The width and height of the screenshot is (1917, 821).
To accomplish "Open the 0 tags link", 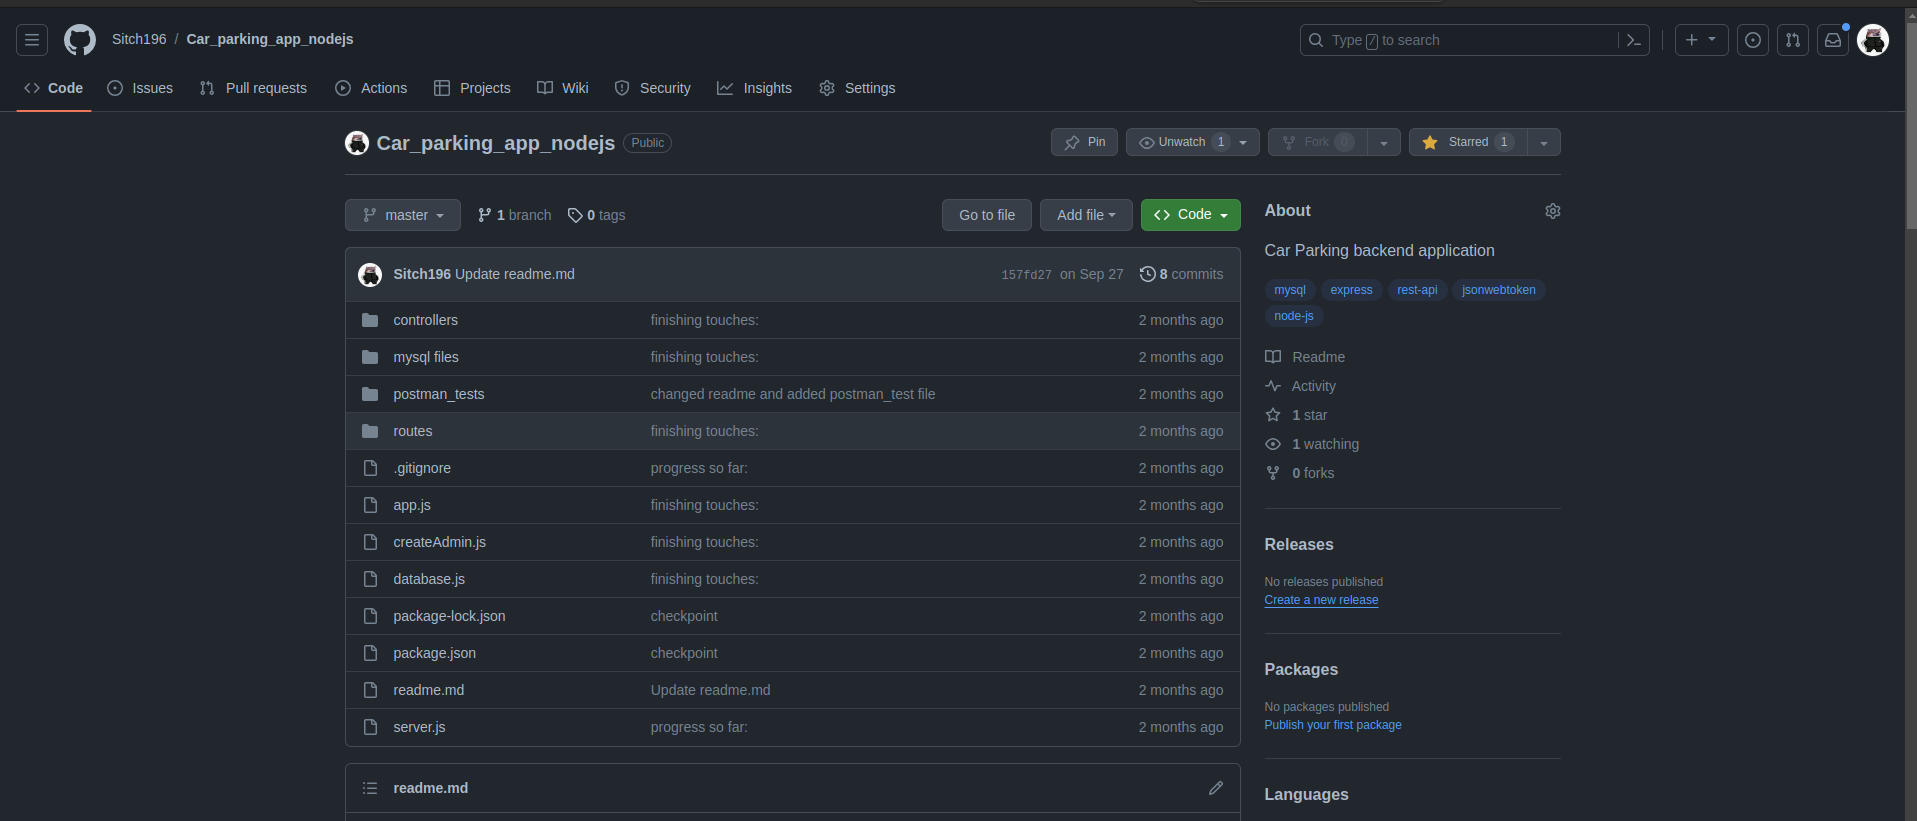I will (596, 215).
